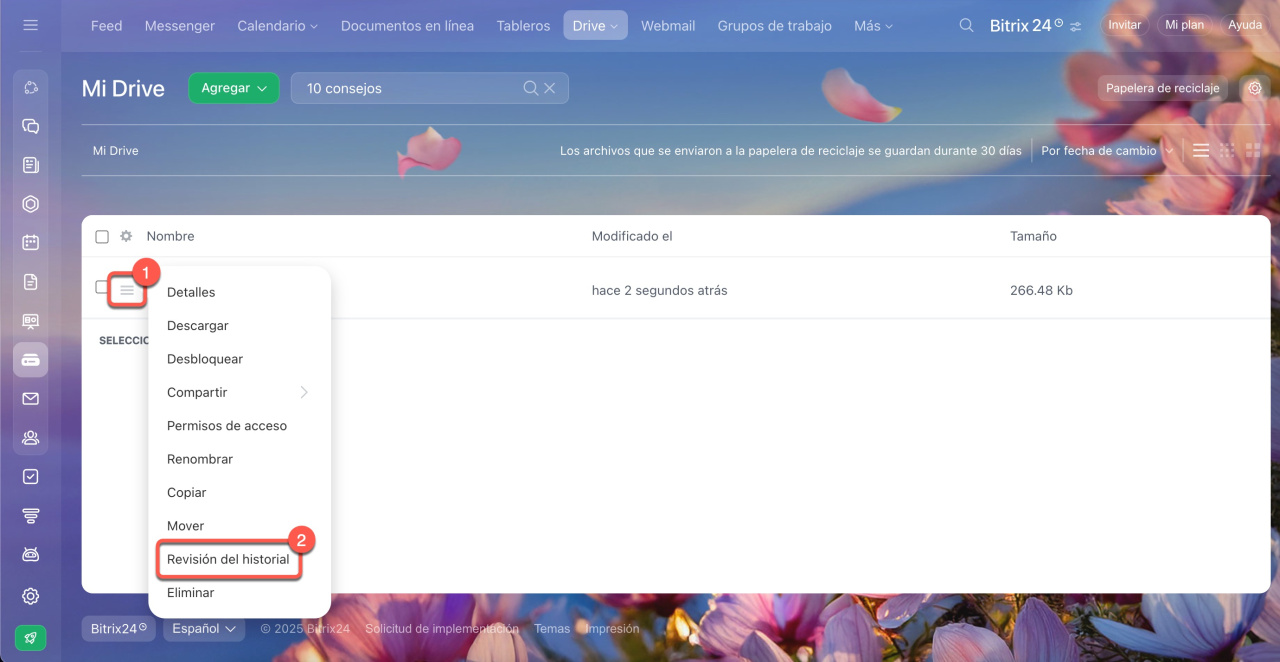Switch to large tile view layout

tap(1253, 151)
